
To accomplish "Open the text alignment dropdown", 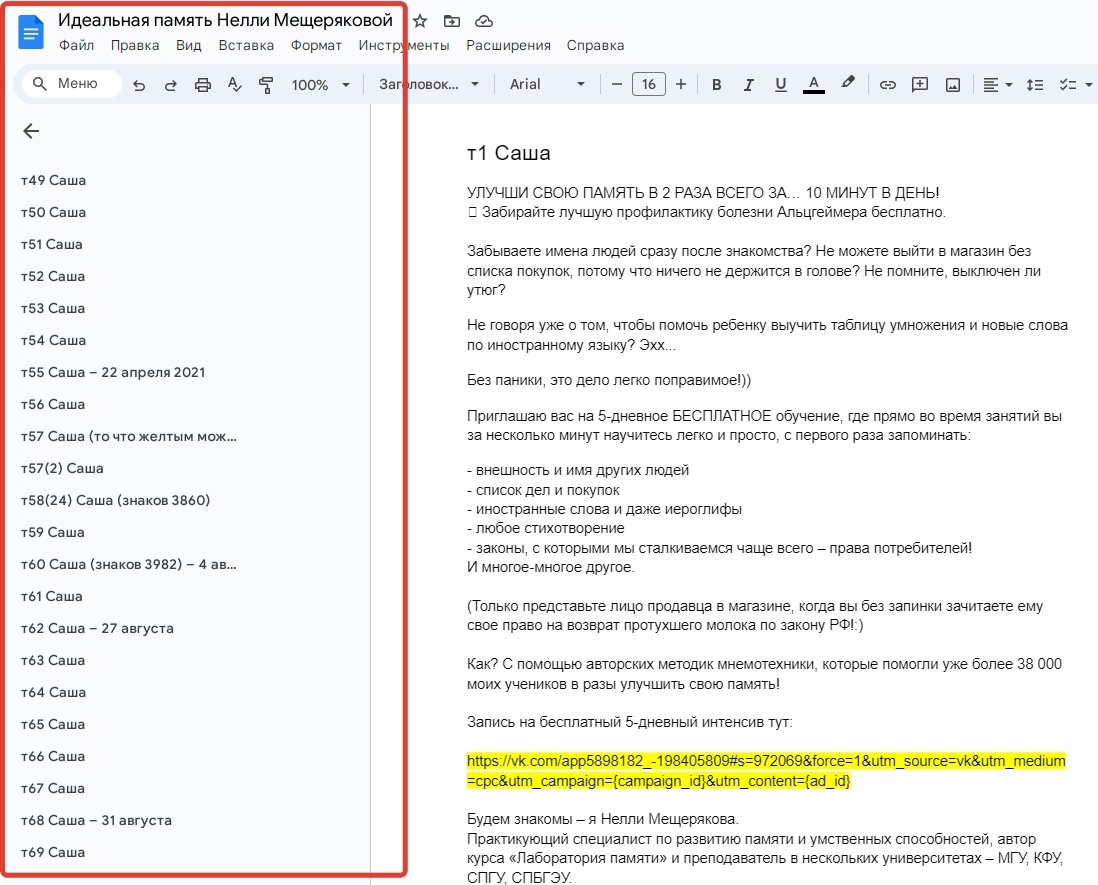I will tap(998, 85).
